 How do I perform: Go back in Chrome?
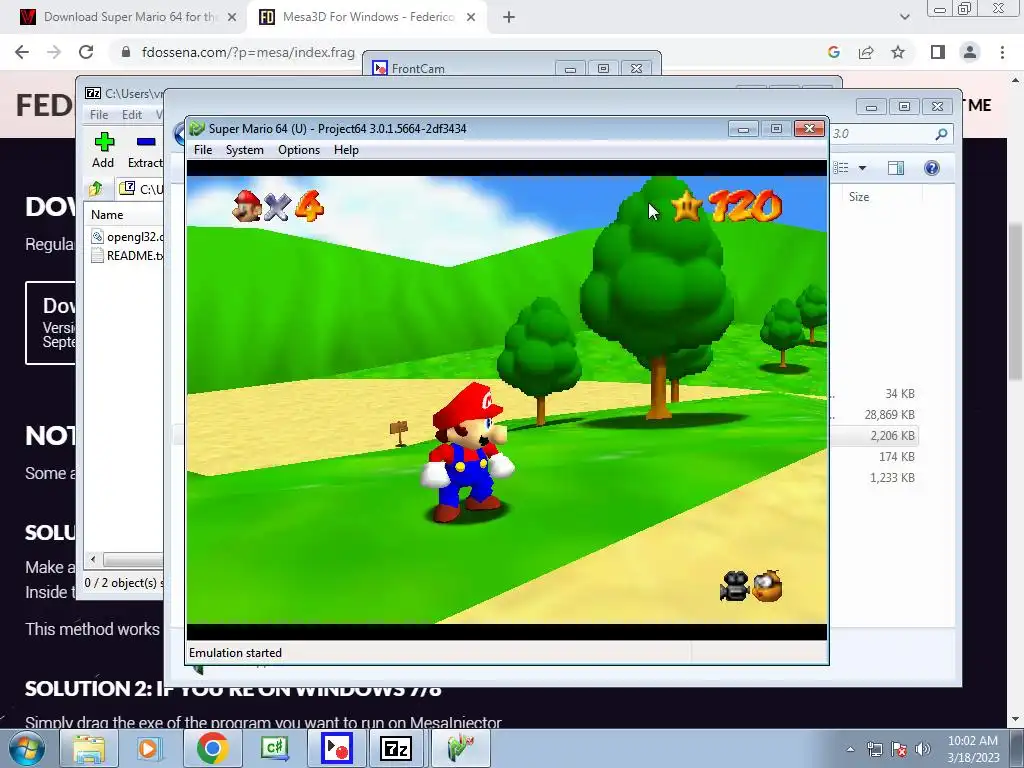tap(22, 52)
